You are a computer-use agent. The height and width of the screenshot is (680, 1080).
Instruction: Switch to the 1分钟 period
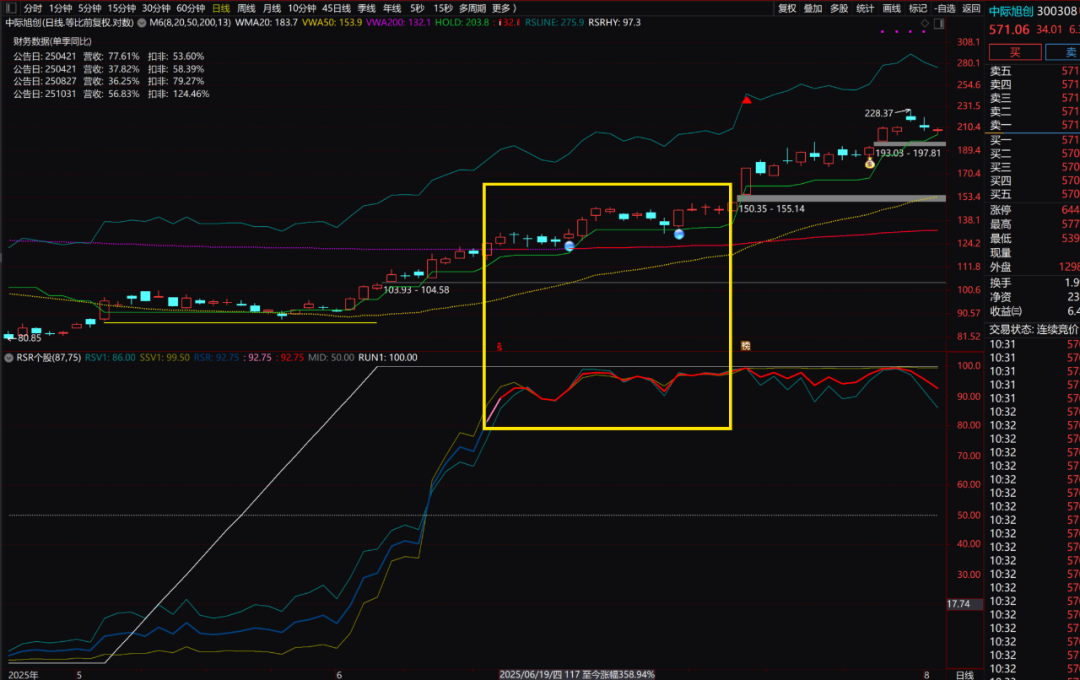tap(61, 8)
